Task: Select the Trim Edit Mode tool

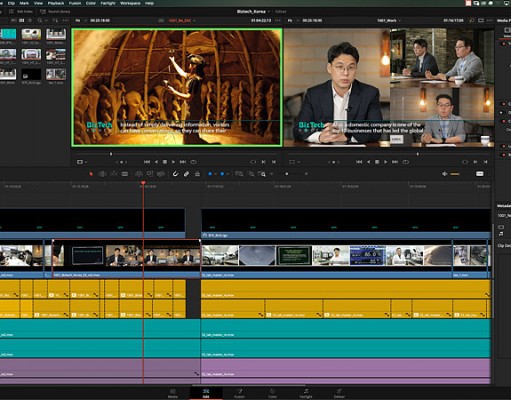Action: [102, 174]
